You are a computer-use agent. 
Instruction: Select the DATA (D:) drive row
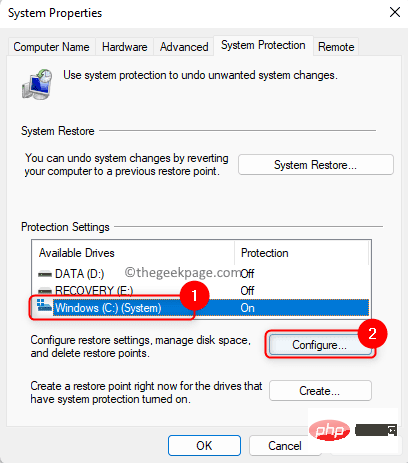pos(201,274)
